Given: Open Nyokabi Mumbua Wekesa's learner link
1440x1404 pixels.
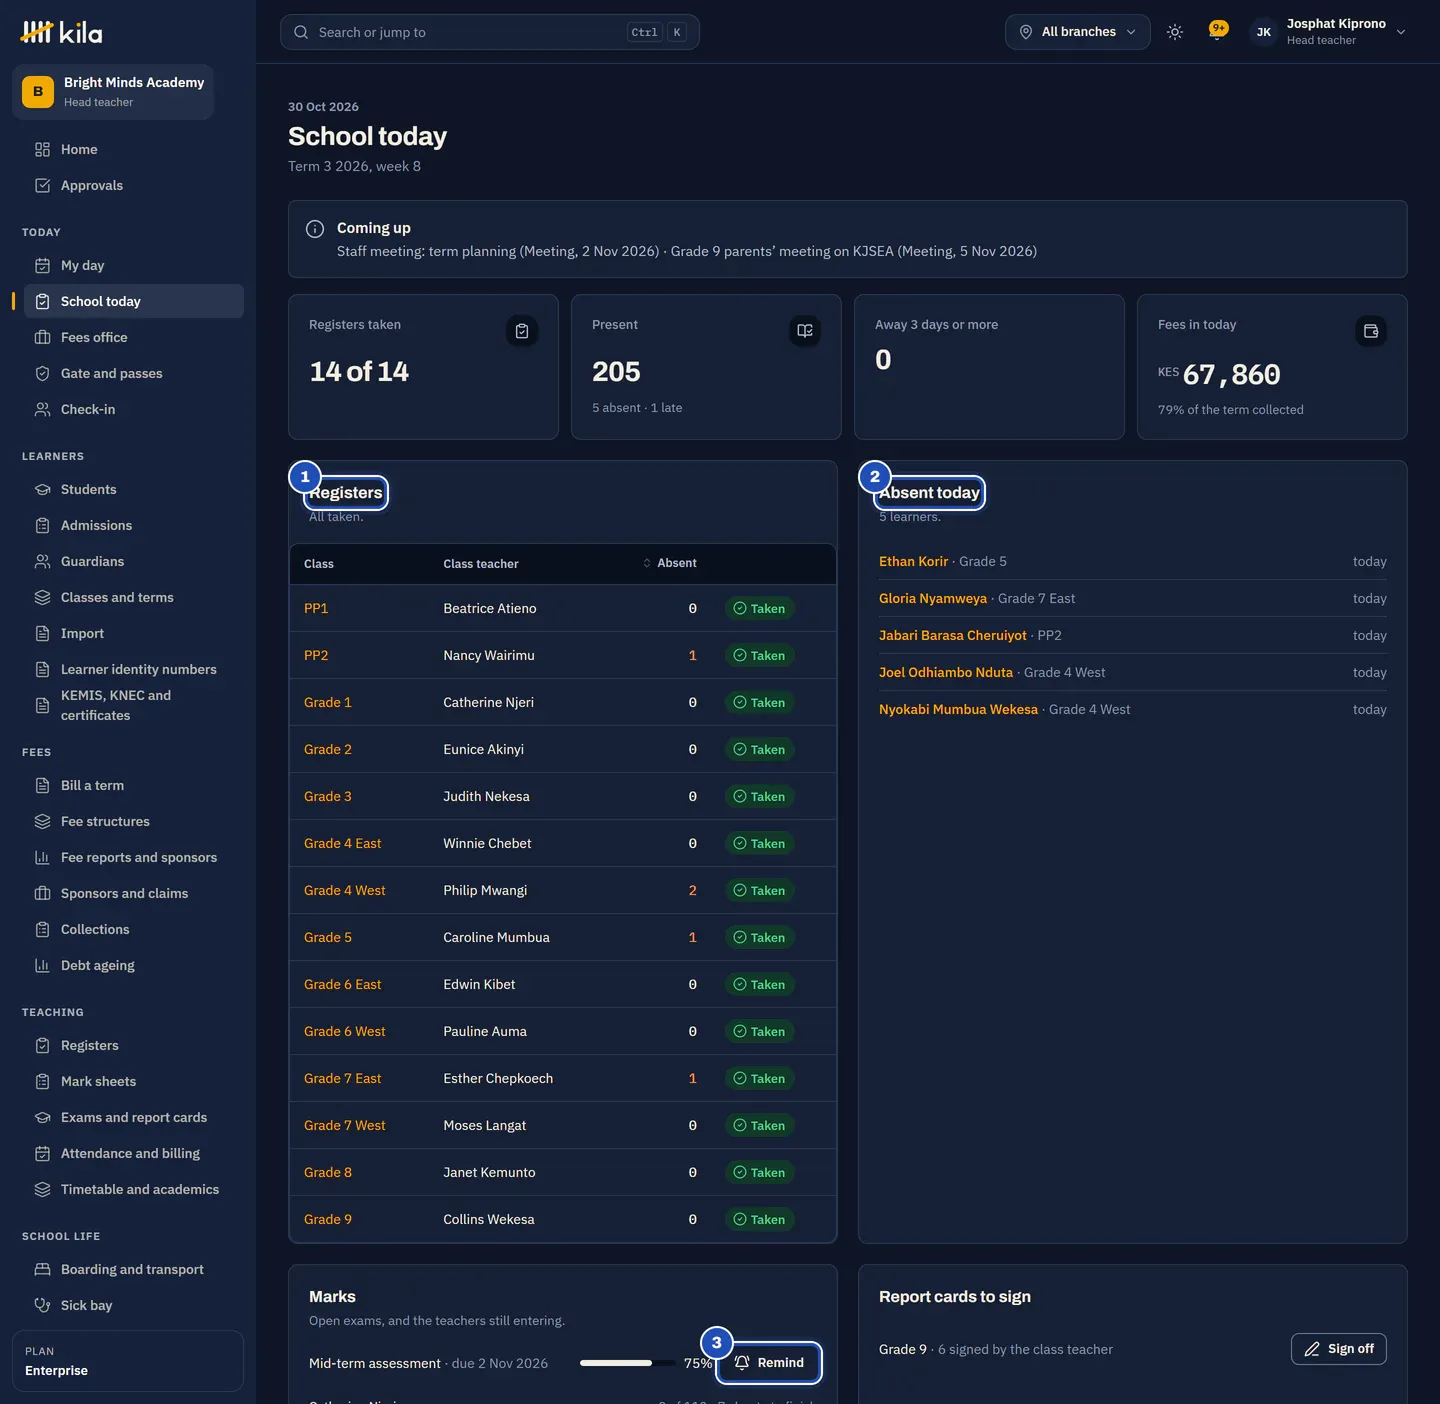Looking at the screenshot, I should (x=958, y=710).
